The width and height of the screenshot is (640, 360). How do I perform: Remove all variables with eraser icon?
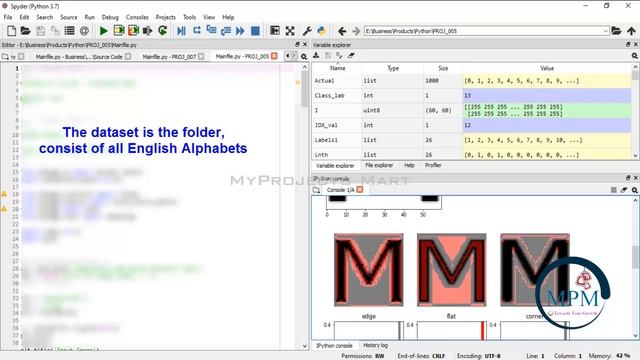click(x=351, y=56)
